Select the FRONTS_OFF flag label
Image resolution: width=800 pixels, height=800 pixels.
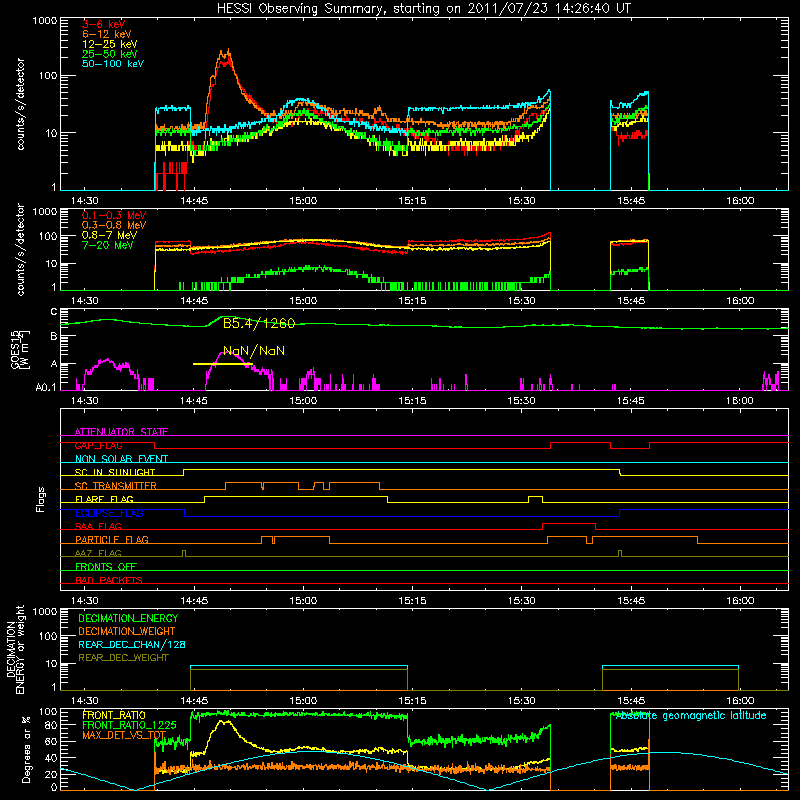[106, 567]
